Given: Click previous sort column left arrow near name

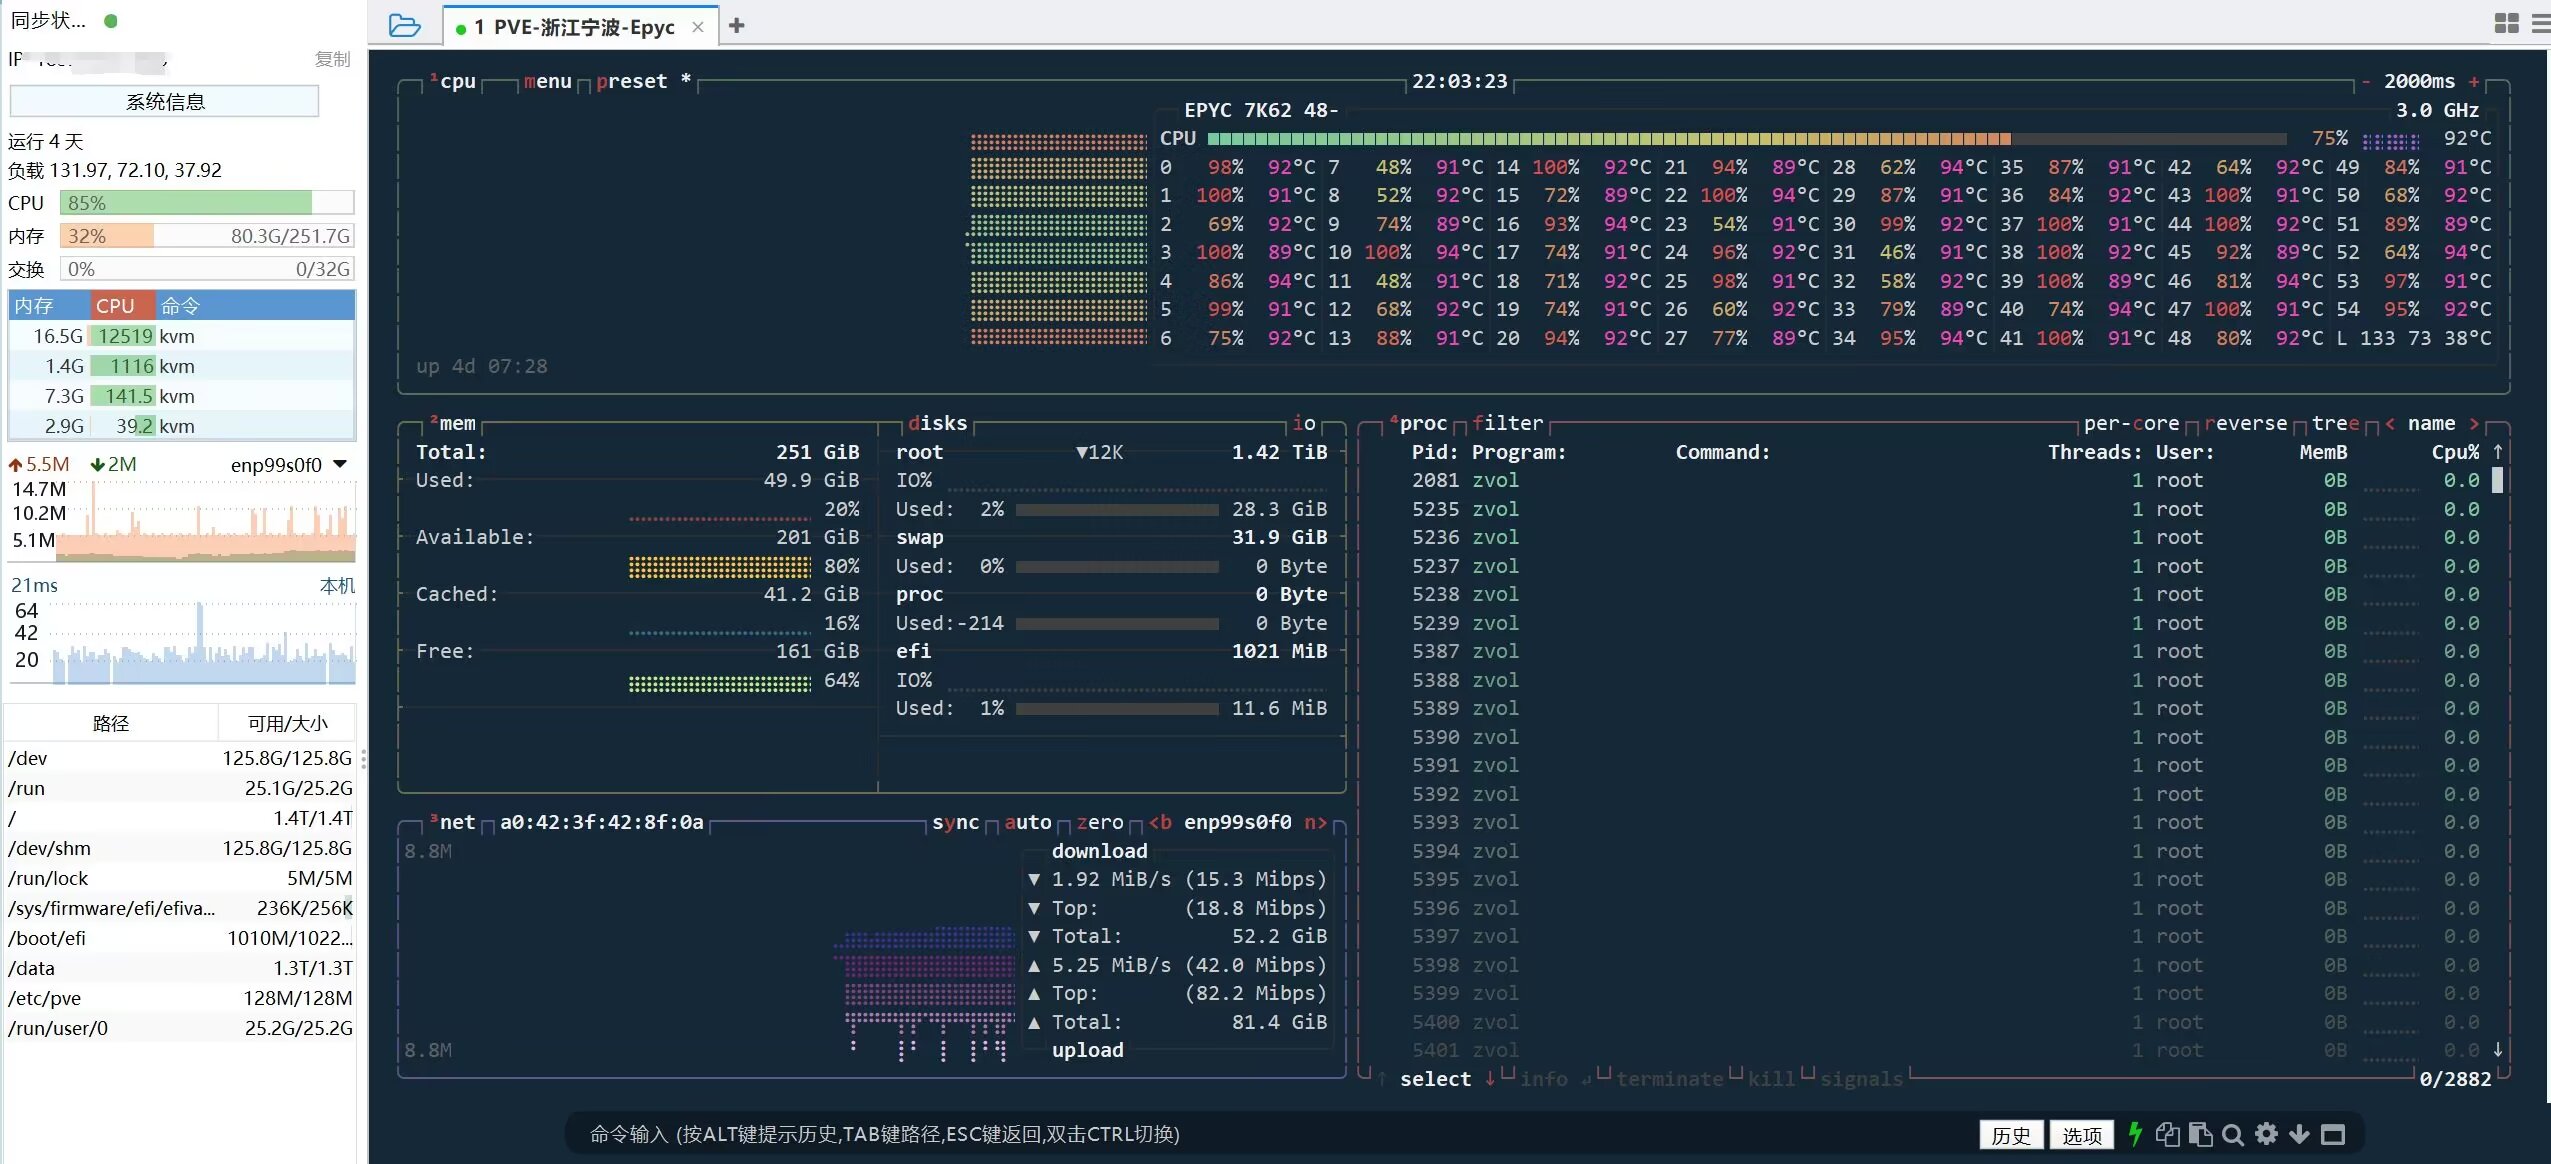Looking at the screenshot, I should 2390,424.
